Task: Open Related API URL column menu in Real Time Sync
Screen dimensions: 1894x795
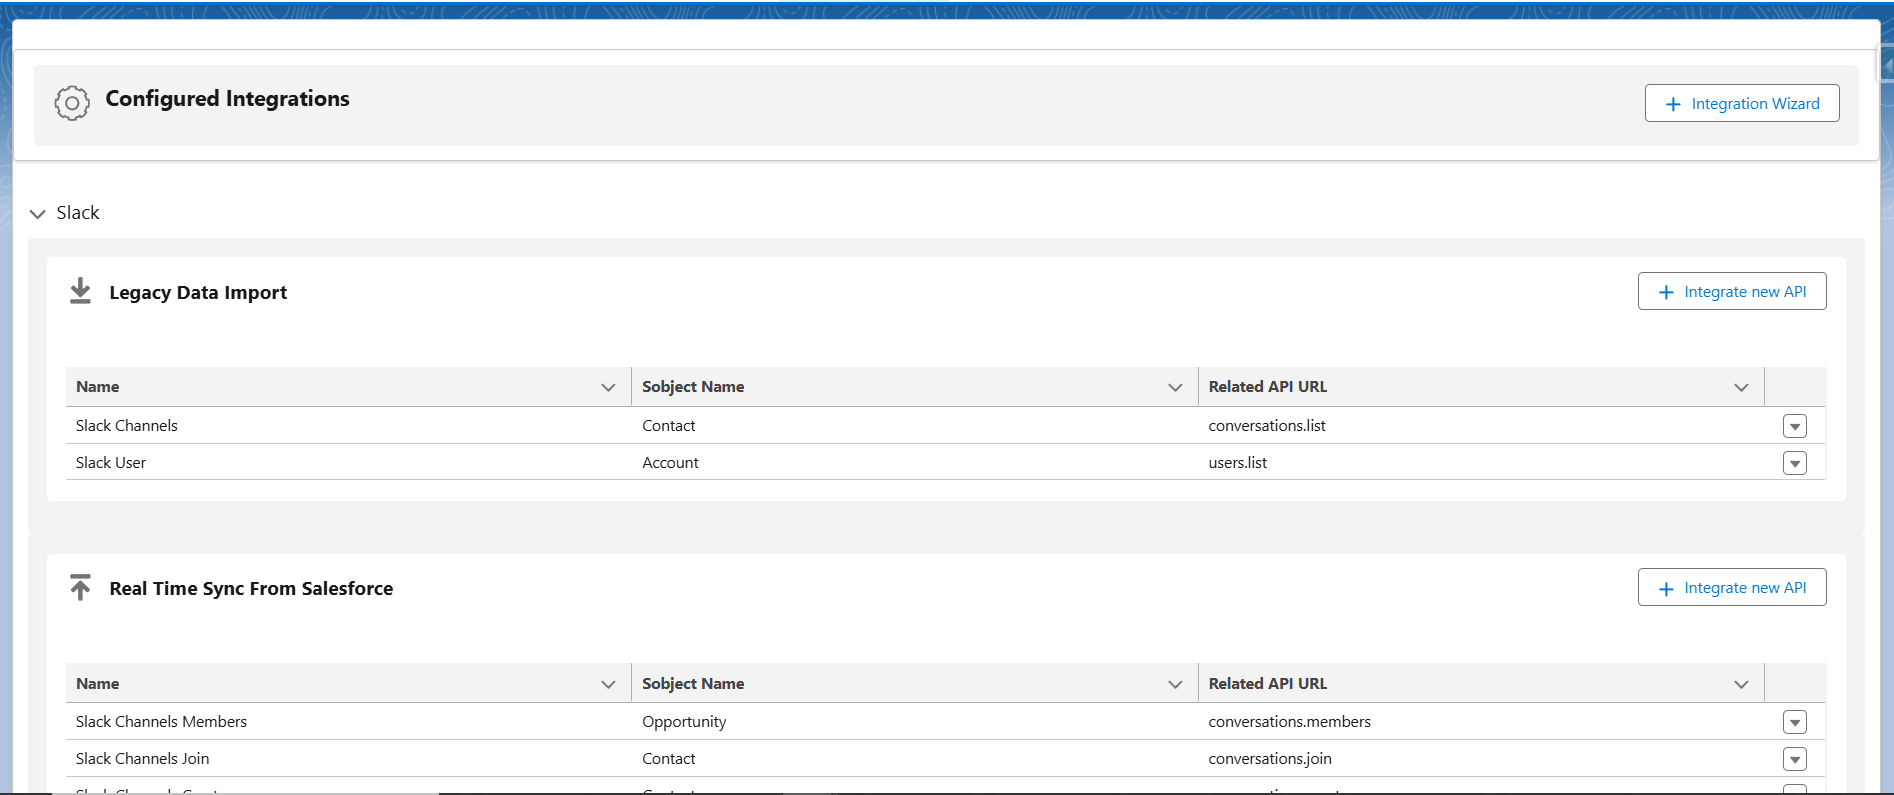Action: pos(1741,684)
